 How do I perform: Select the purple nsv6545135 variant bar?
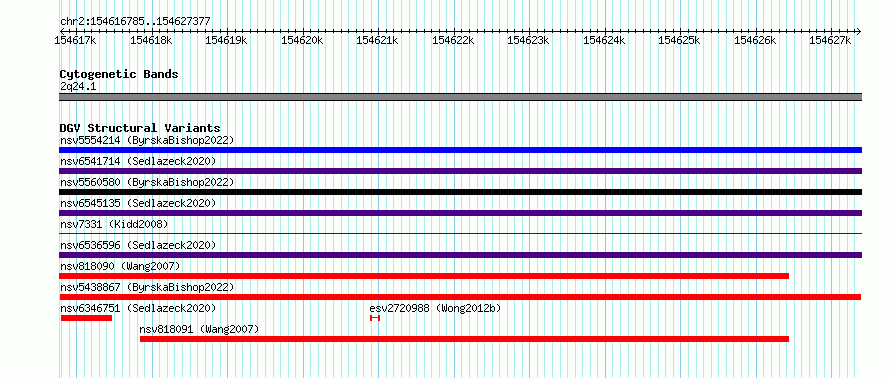pos(460,213)
